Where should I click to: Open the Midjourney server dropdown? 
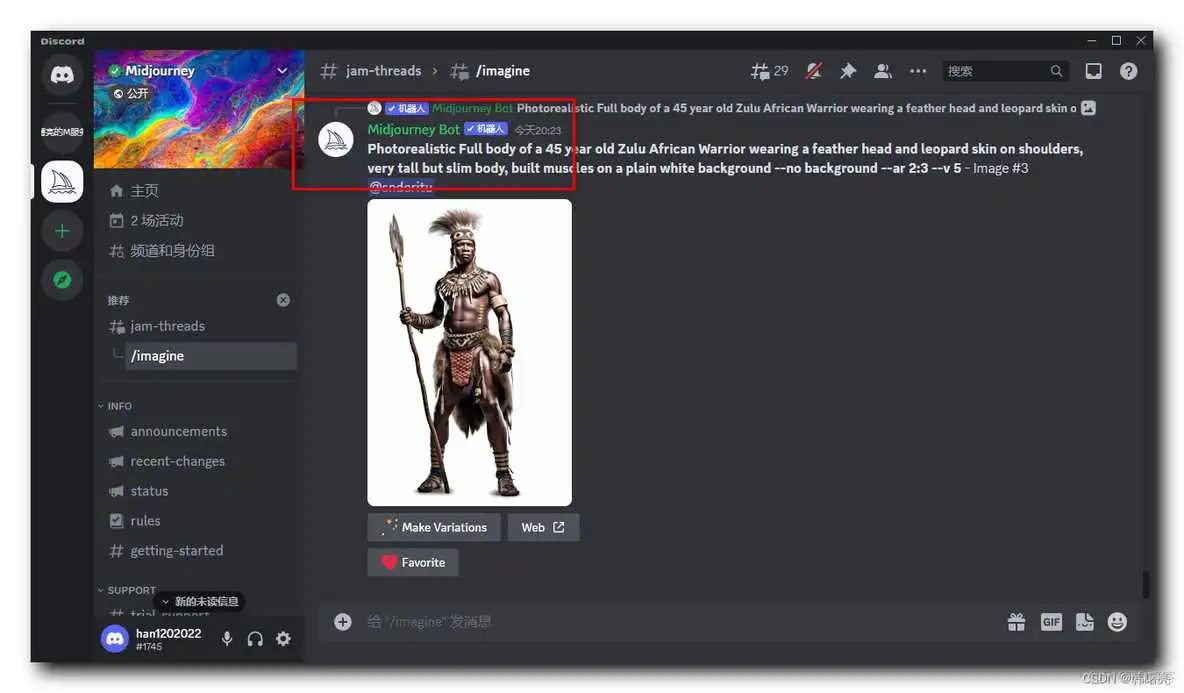click(x=282, y=71)
